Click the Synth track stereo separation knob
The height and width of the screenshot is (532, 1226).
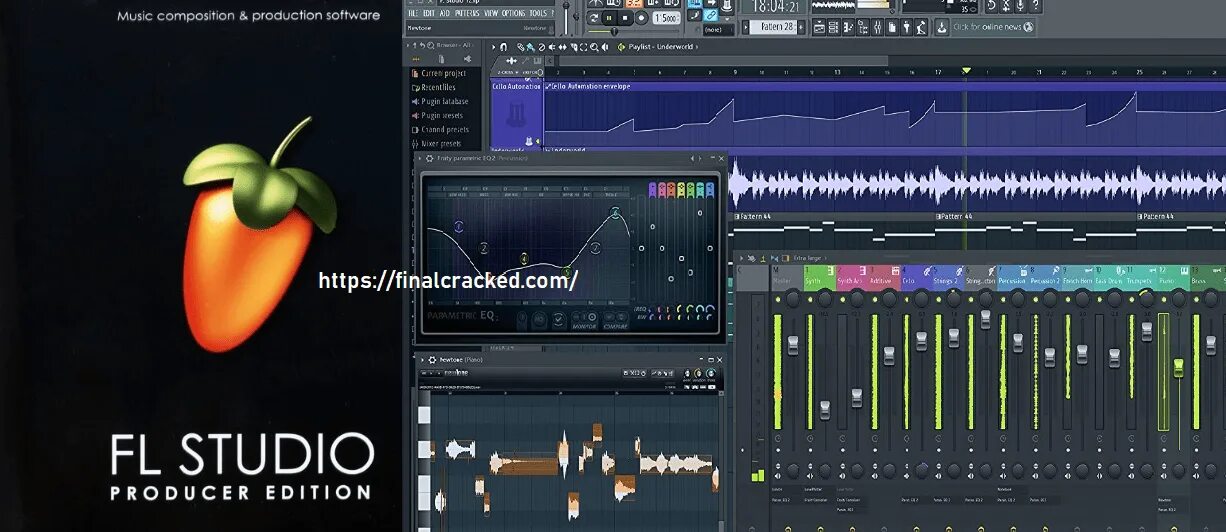point(825,471)
